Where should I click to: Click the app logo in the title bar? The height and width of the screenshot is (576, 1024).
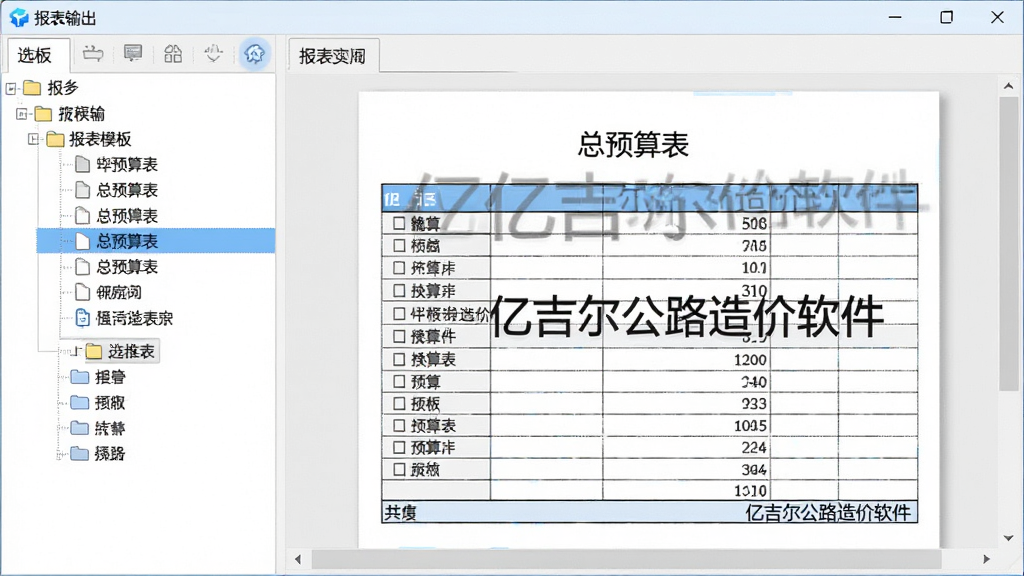19,18
